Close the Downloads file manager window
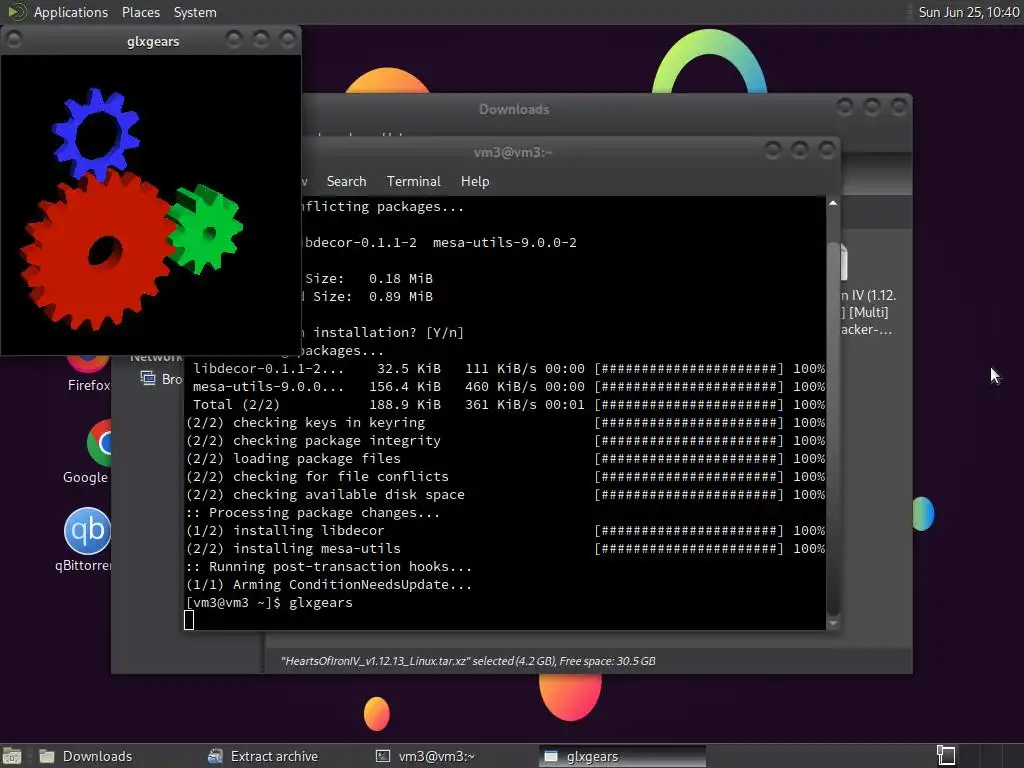Screen dimensions: 1024x768 (899, 106)
